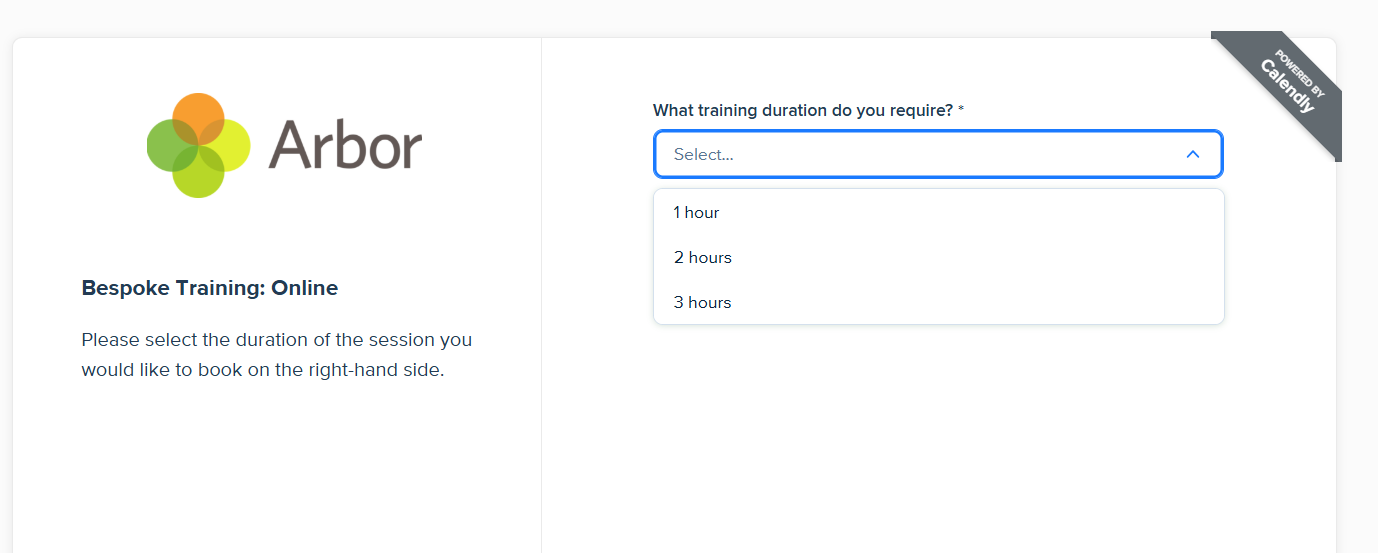Click the 'Bespoke Training: Online' heading
This screenshot has height=553, width=1378.
coord(210,288)
